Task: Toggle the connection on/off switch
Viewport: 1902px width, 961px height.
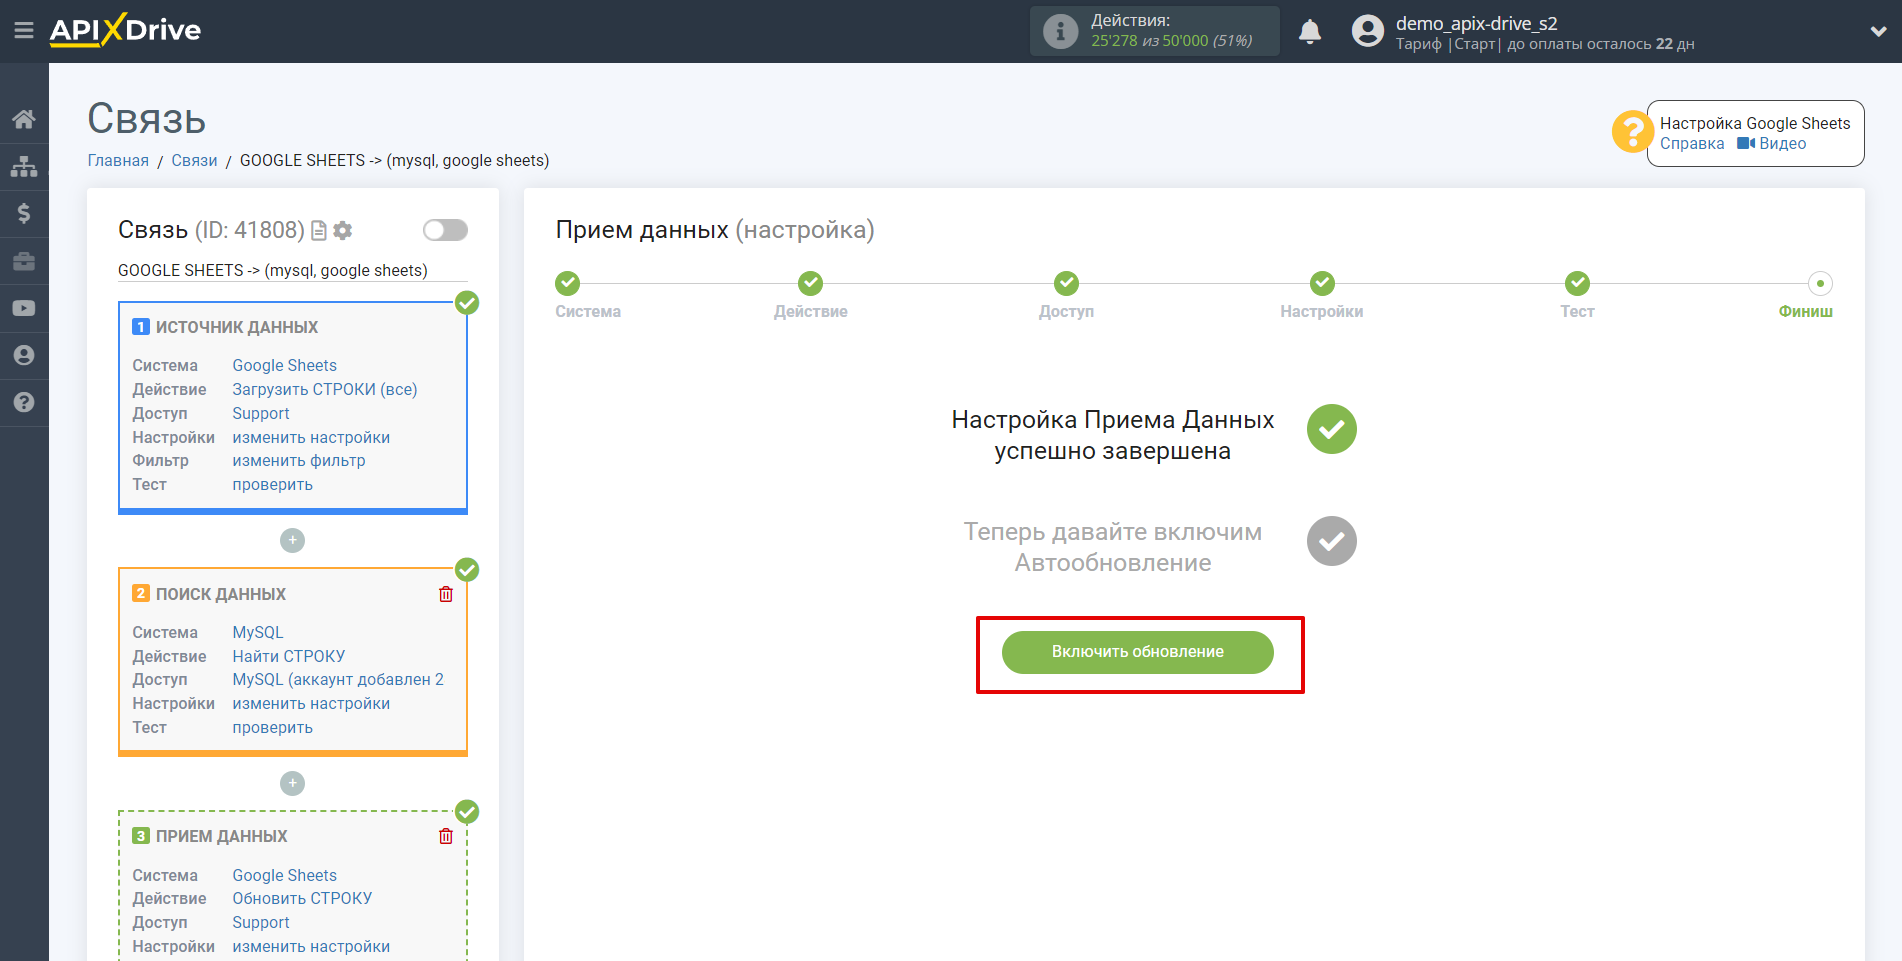Action: (x=445, y=230)
